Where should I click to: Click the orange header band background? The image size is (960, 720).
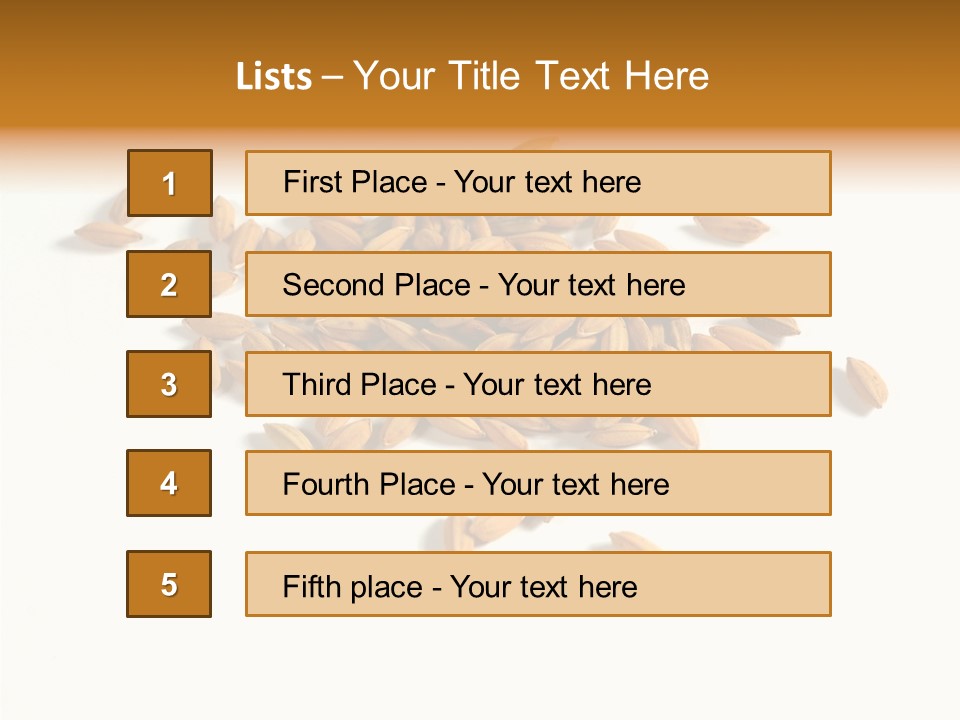[850, 60]
